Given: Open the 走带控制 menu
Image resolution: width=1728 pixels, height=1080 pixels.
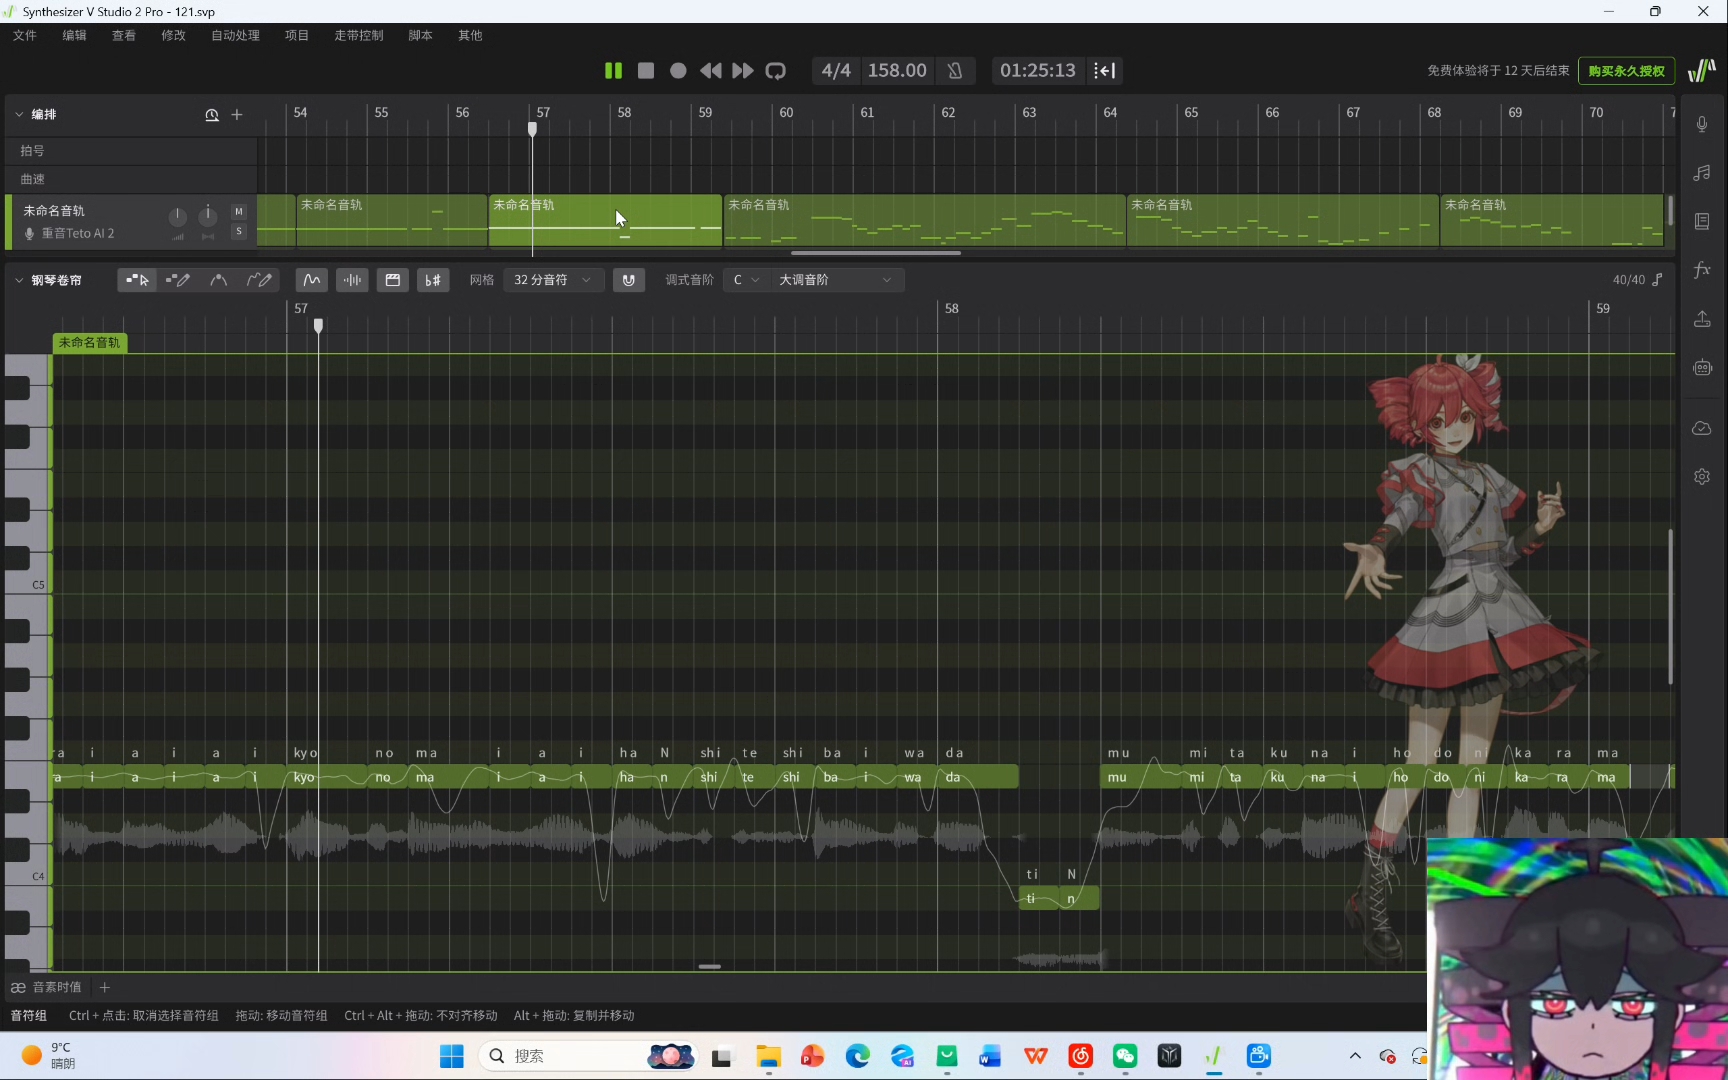Looking at the screenshot, I should (x=359, y=35).
